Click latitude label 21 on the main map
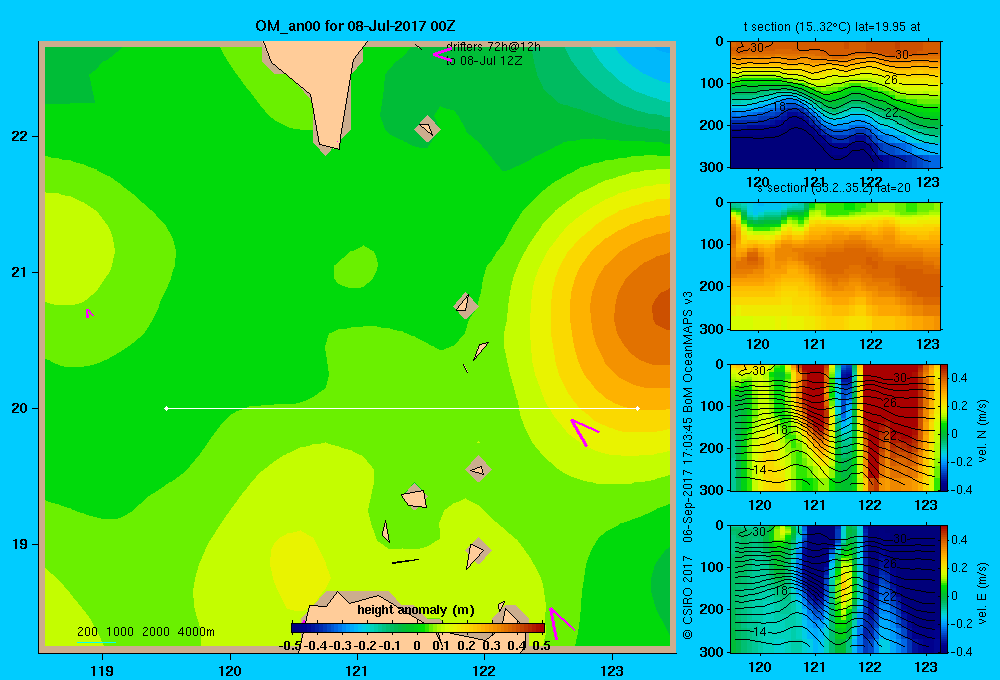The image size is (1000, 680). click(20, 272)
